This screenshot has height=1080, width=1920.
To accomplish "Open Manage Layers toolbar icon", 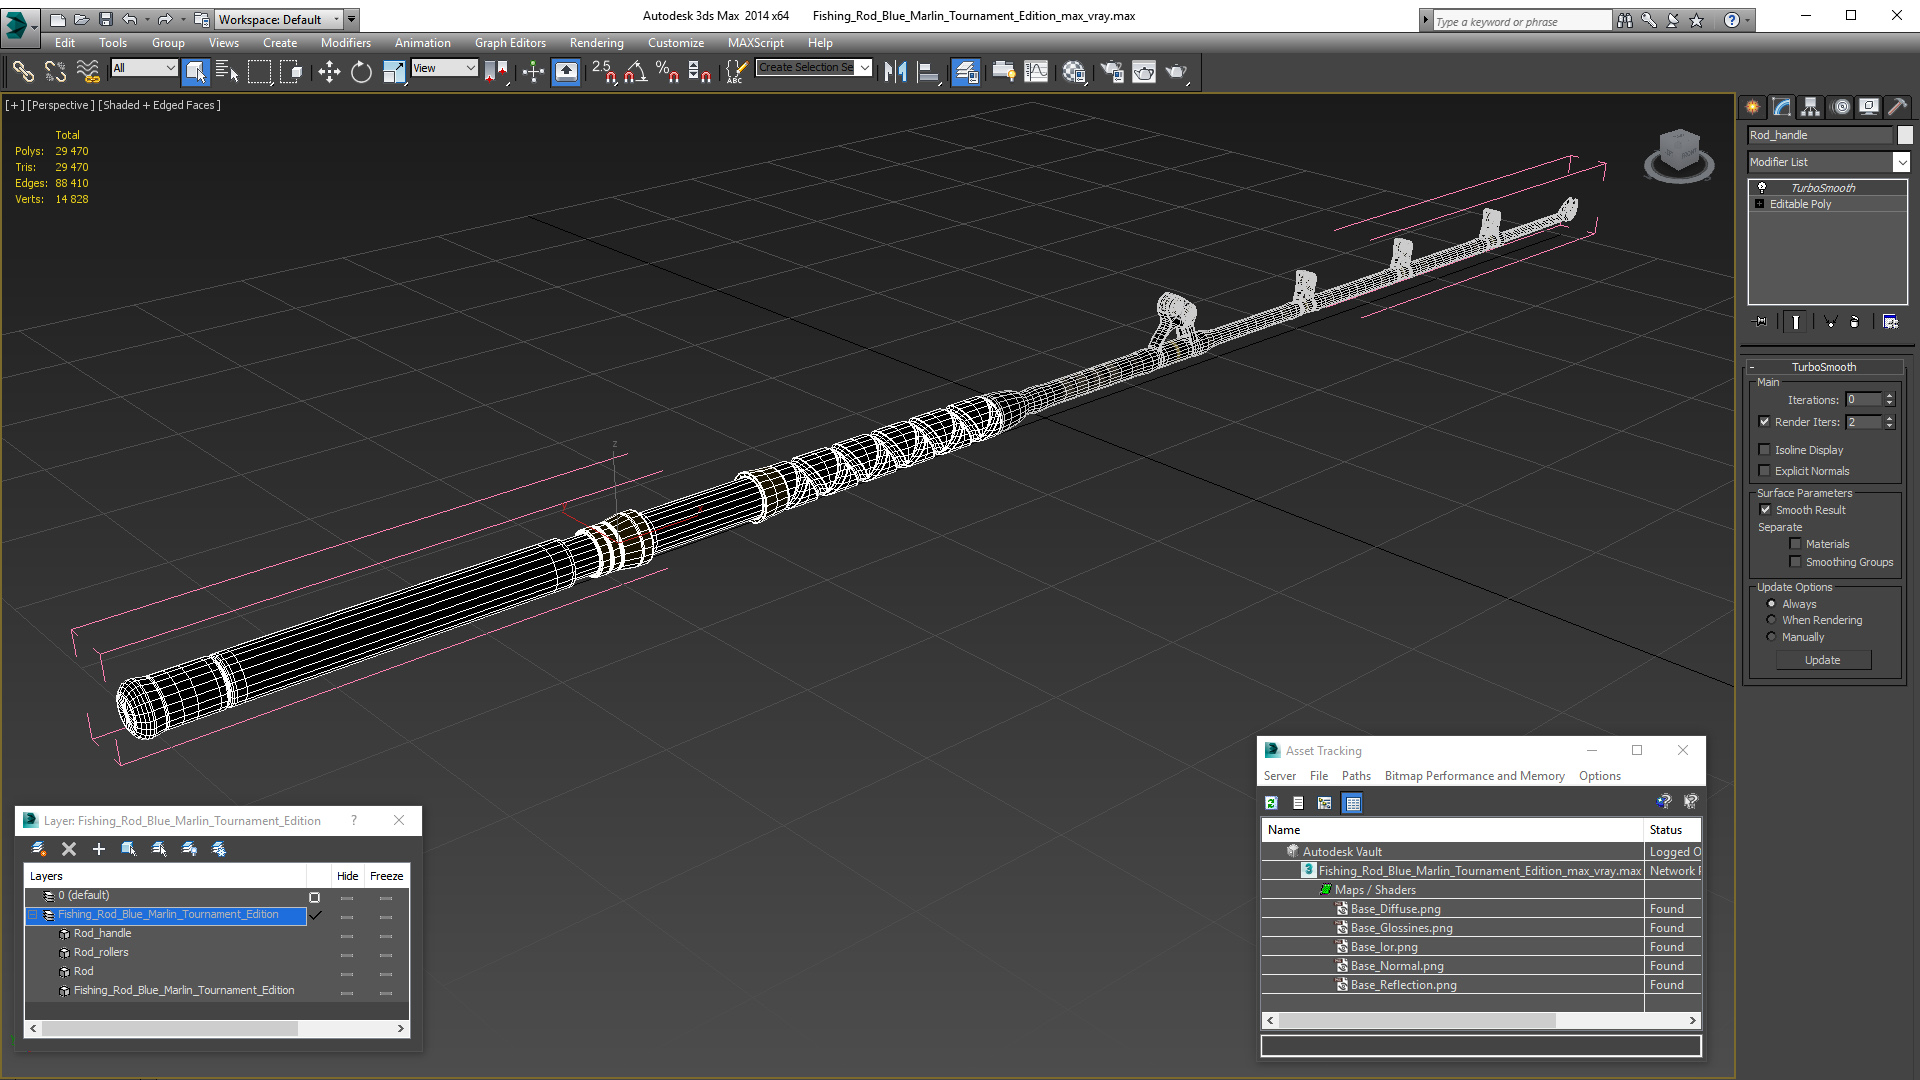I will pyautogui.click(x=965, y=71).
